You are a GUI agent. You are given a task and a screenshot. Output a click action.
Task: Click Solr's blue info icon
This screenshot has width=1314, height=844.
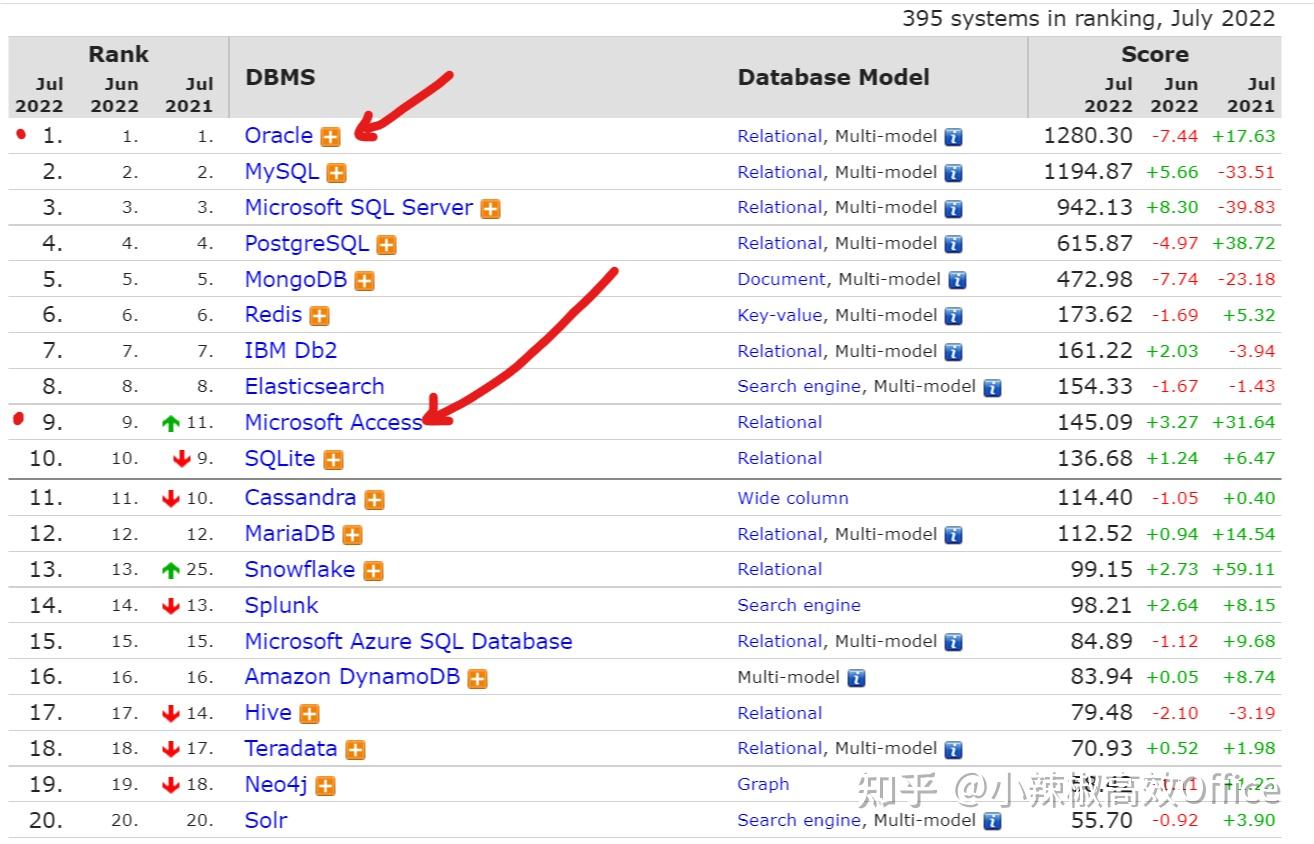[x=993, y=820]
